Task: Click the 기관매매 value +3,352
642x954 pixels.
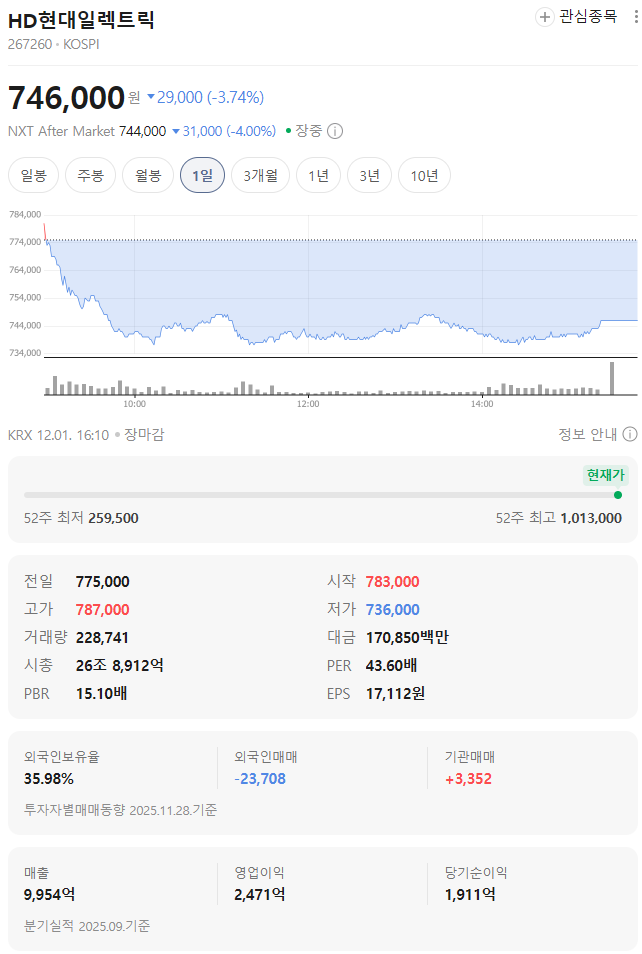Action: (468, 778)
